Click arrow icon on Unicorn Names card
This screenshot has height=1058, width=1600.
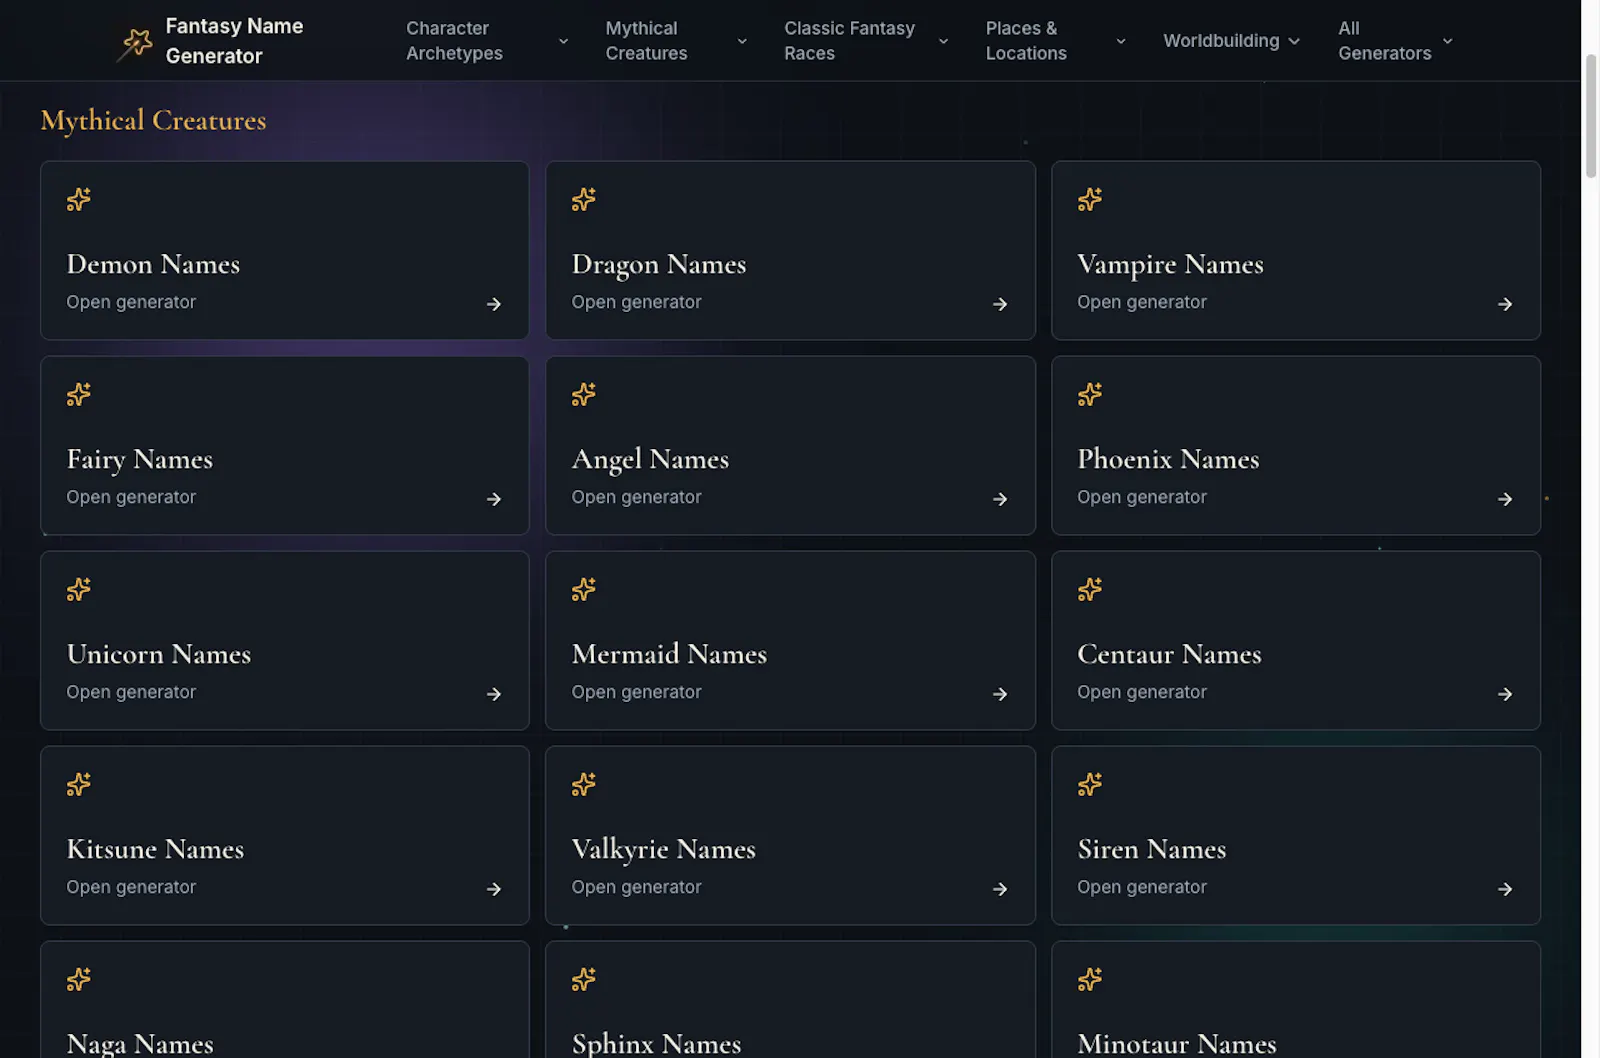point(494,694)
